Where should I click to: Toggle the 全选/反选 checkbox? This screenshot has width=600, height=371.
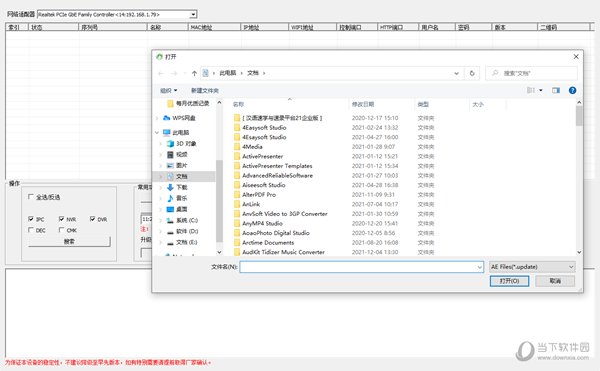tap(31, 197)
